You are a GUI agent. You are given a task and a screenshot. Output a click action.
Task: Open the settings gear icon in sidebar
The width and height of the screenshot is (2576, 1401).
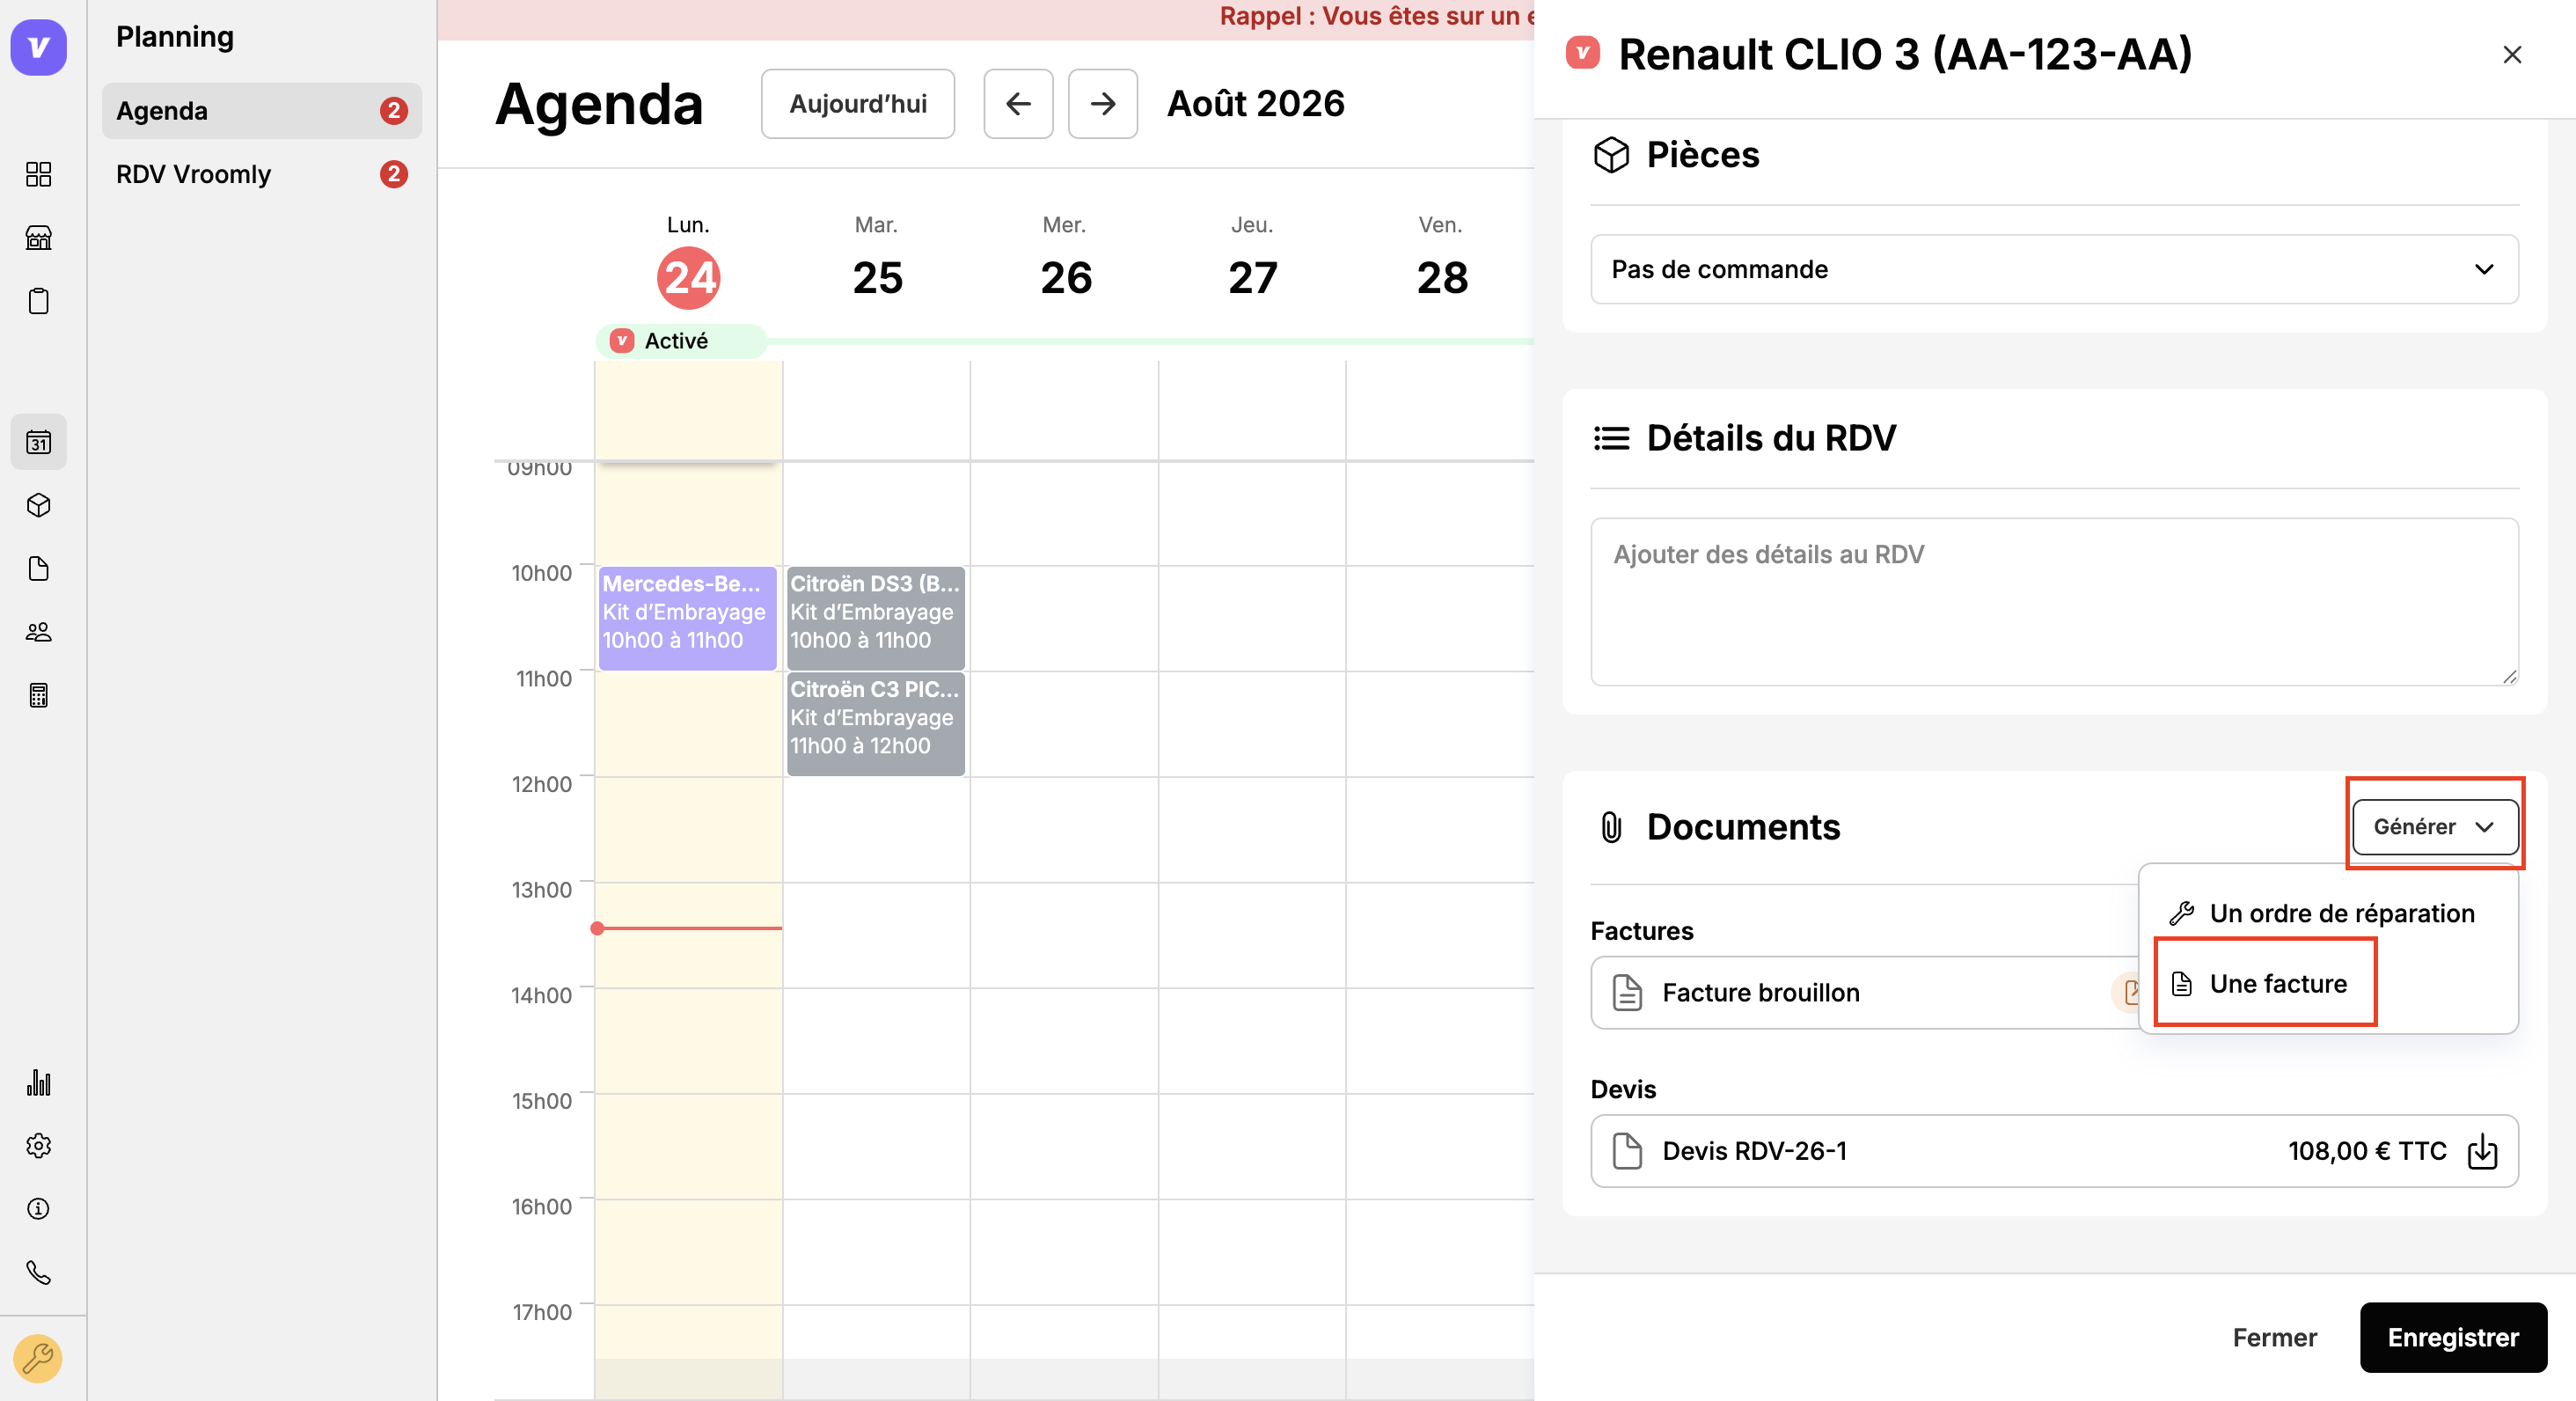(38, 1146)
